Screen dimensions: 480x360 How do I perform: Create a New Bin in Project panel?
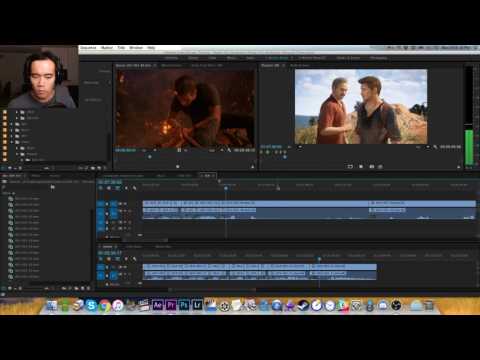76,288
